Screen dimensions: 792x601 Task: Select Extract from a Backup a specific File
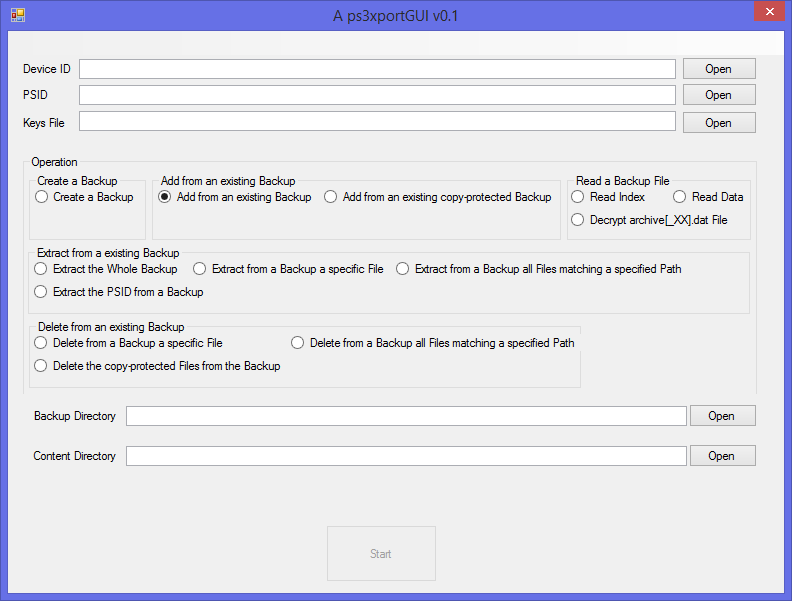pos(200,269)
